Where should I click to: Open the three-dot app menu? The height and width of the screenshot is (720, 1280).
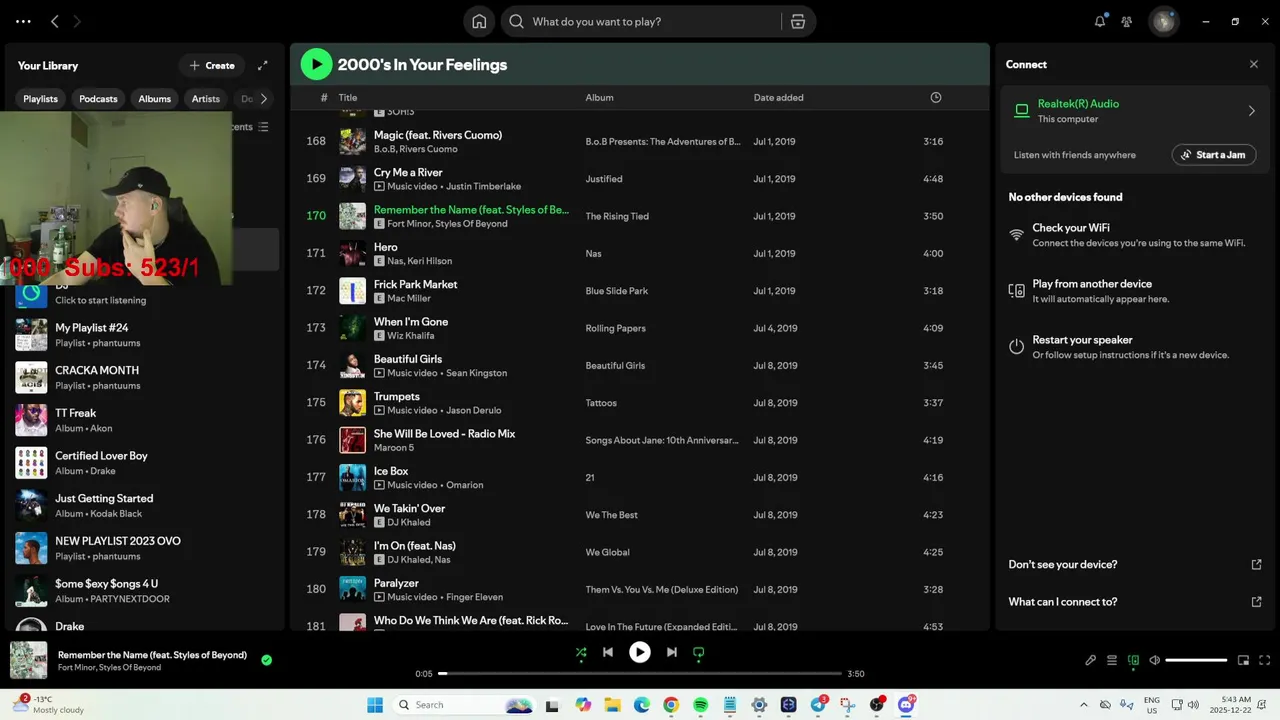(x=23, y=21)
